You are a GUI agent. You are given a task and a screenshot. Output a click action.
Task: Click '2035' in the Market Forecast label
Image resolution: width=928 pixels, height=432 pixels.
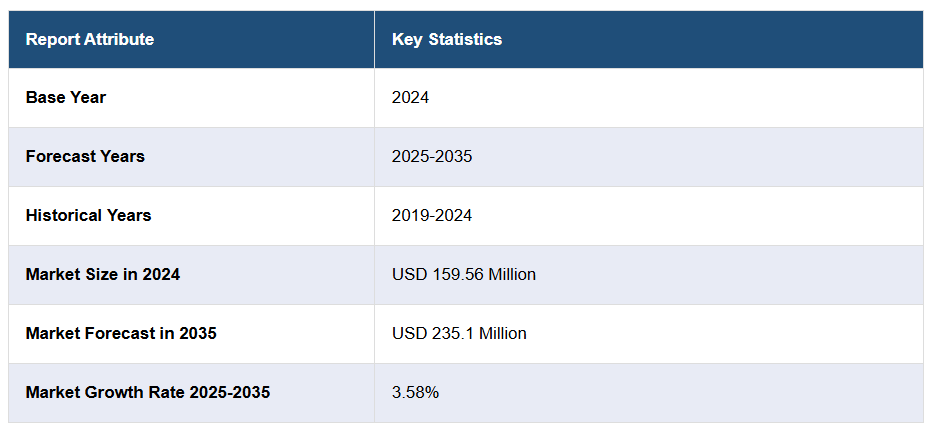coord(197,333)
